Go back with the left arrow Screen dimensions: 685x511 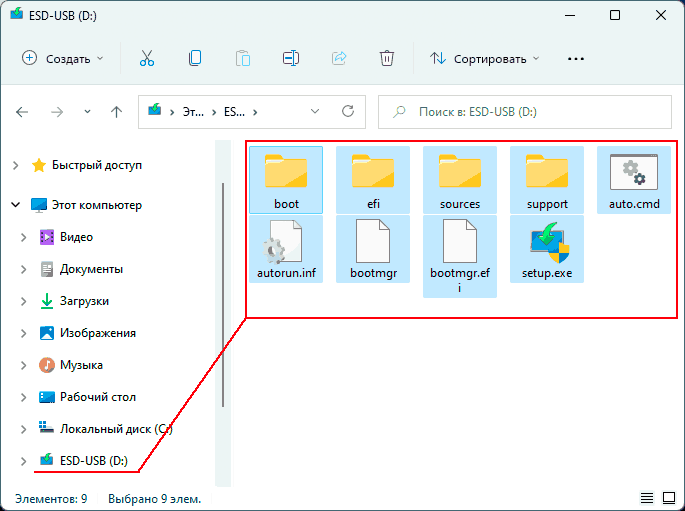[x=22, y=112]
